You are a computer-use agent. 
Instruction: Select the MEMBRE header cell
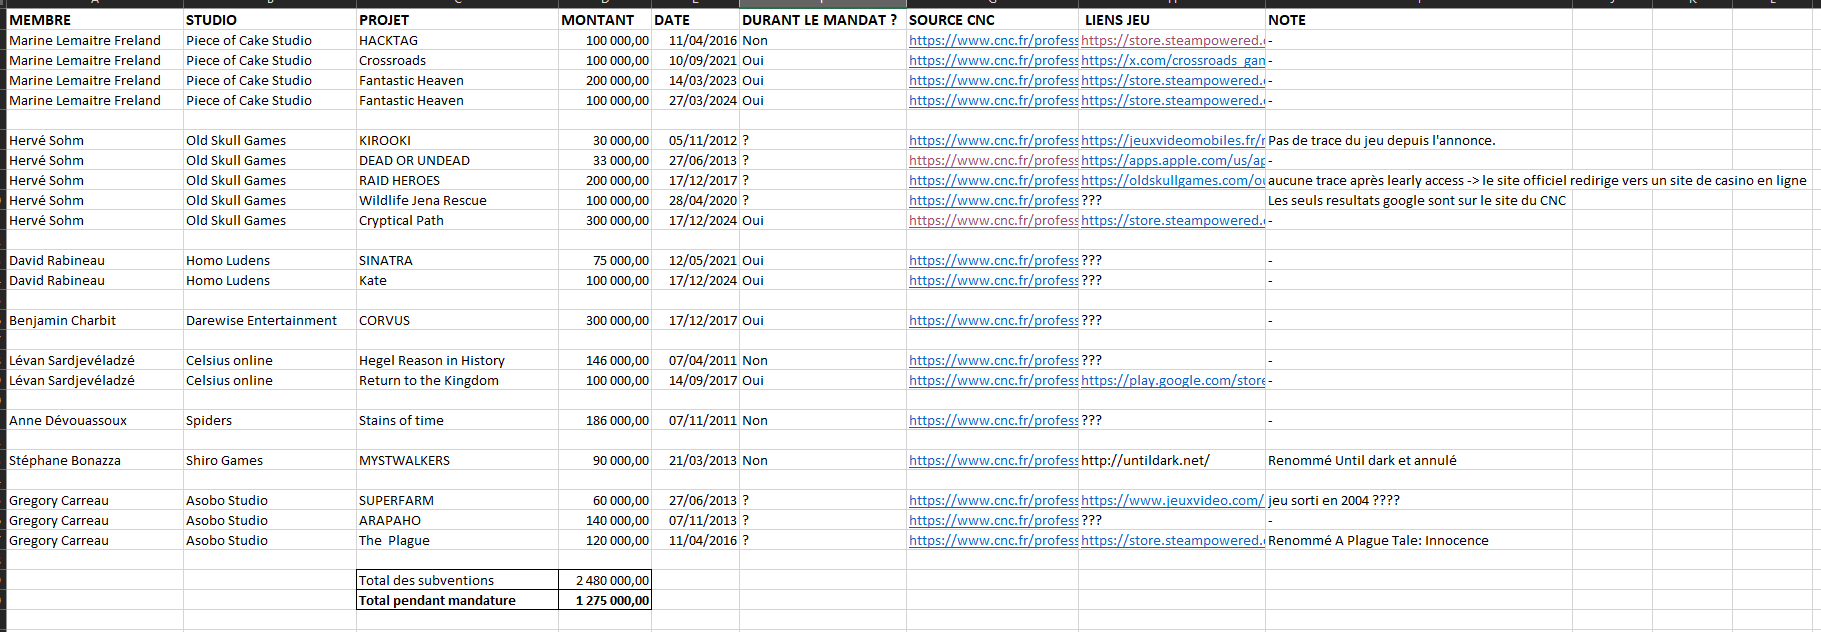pos(95,20)
